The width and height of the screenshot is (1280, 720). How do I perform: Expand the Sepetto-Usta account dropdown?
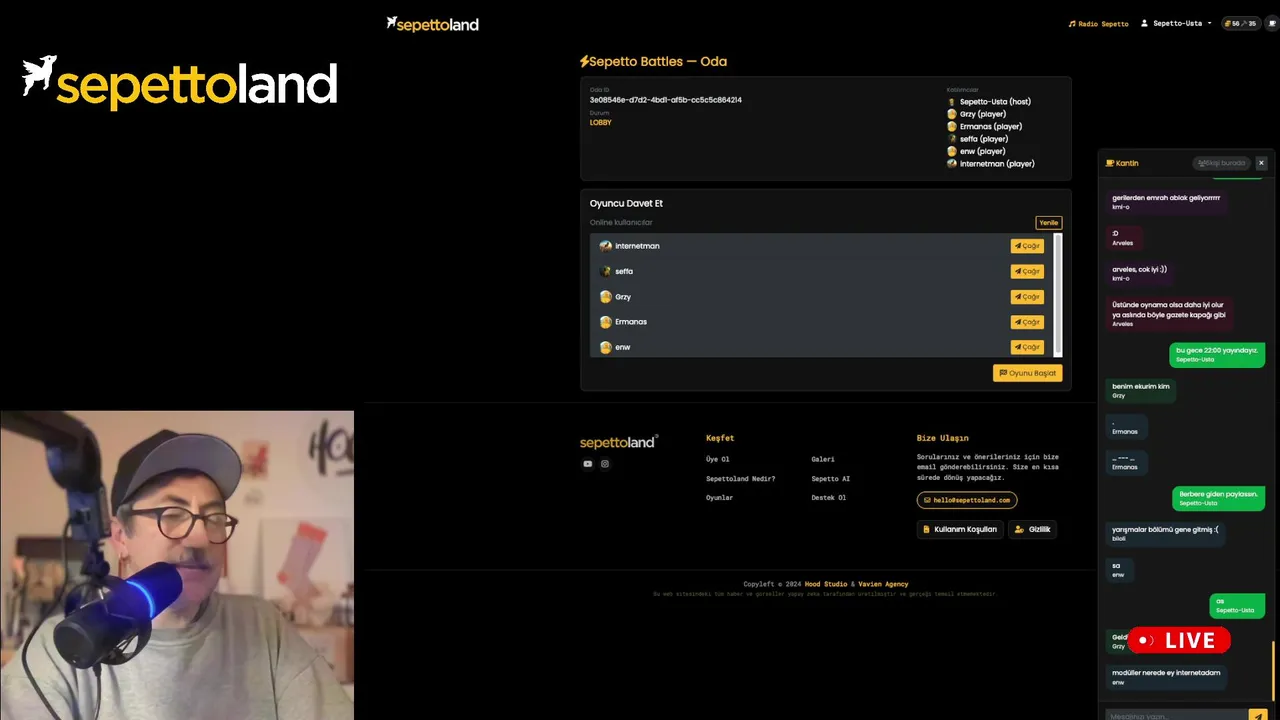coord(1176,23)
